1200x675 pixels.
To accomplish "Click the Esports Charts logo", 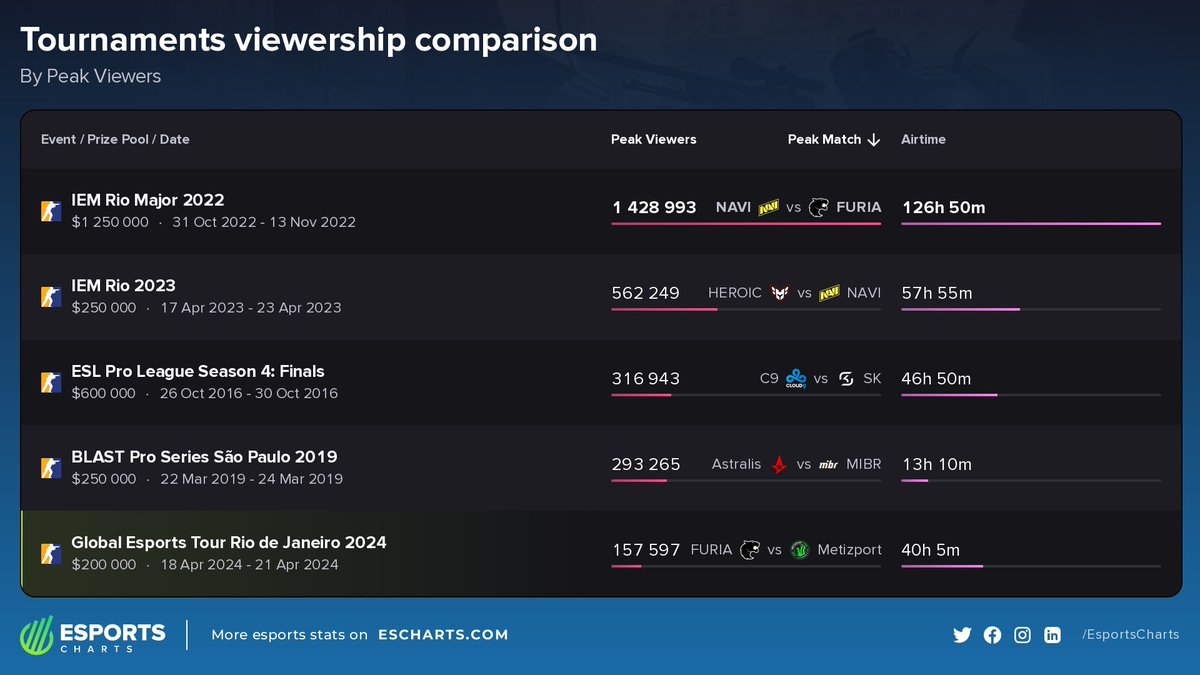I will click(x=93, y=636).
